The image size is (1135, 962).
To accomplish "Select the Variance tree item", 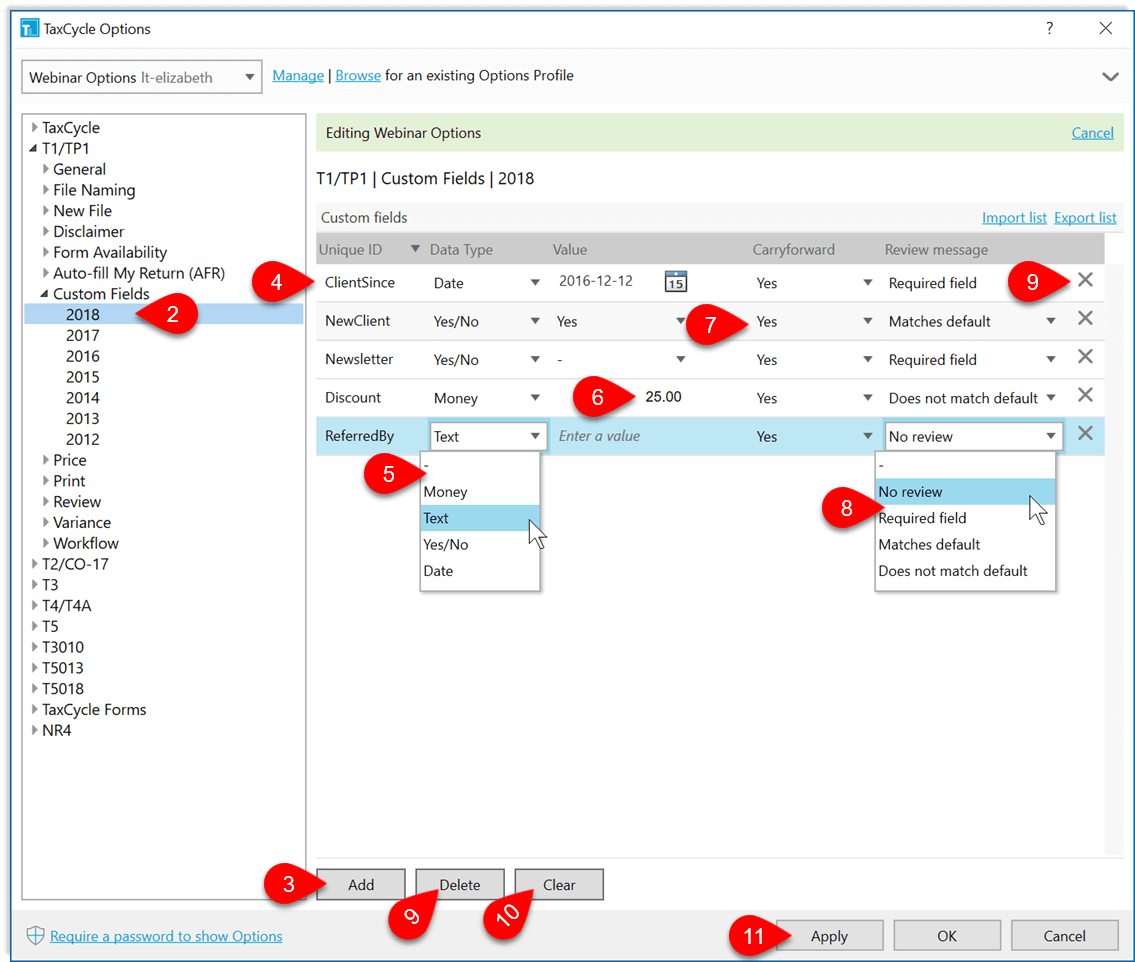I will tap(82, 523).
